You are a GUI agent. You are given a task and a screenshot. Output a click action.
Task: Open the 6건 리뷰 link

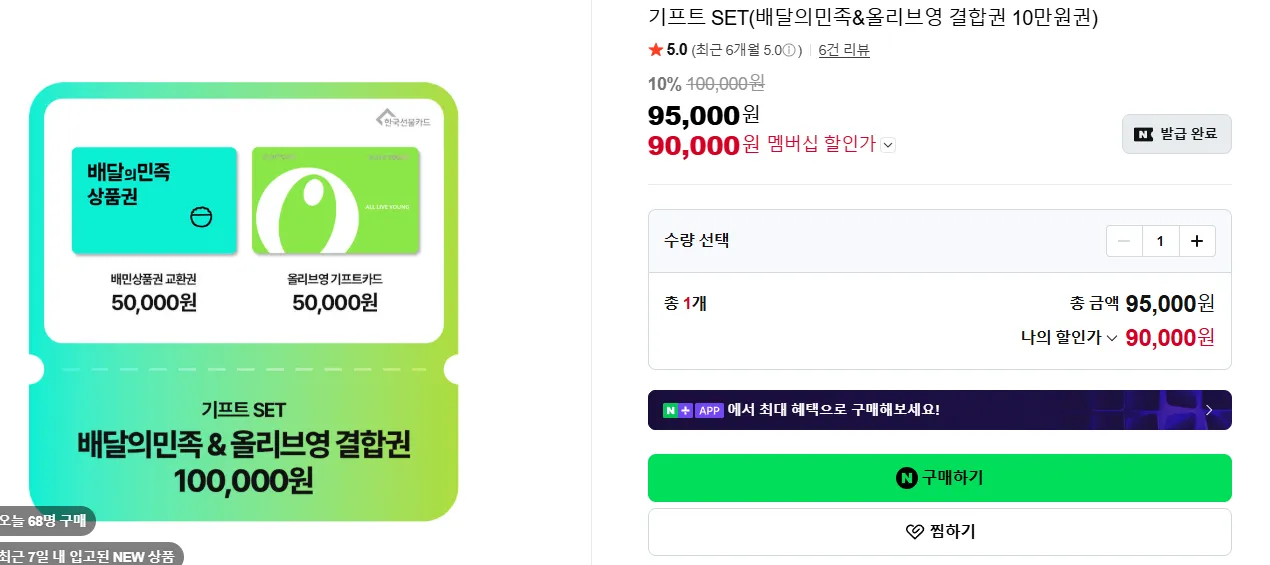pyautogui.click(x=844, y=50)
